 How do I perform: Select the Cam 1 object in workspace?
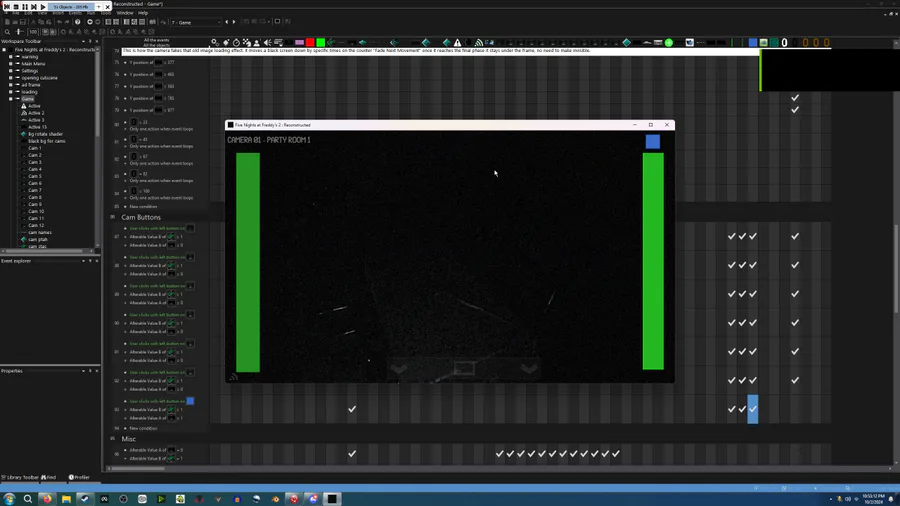[x=34, y=148]
